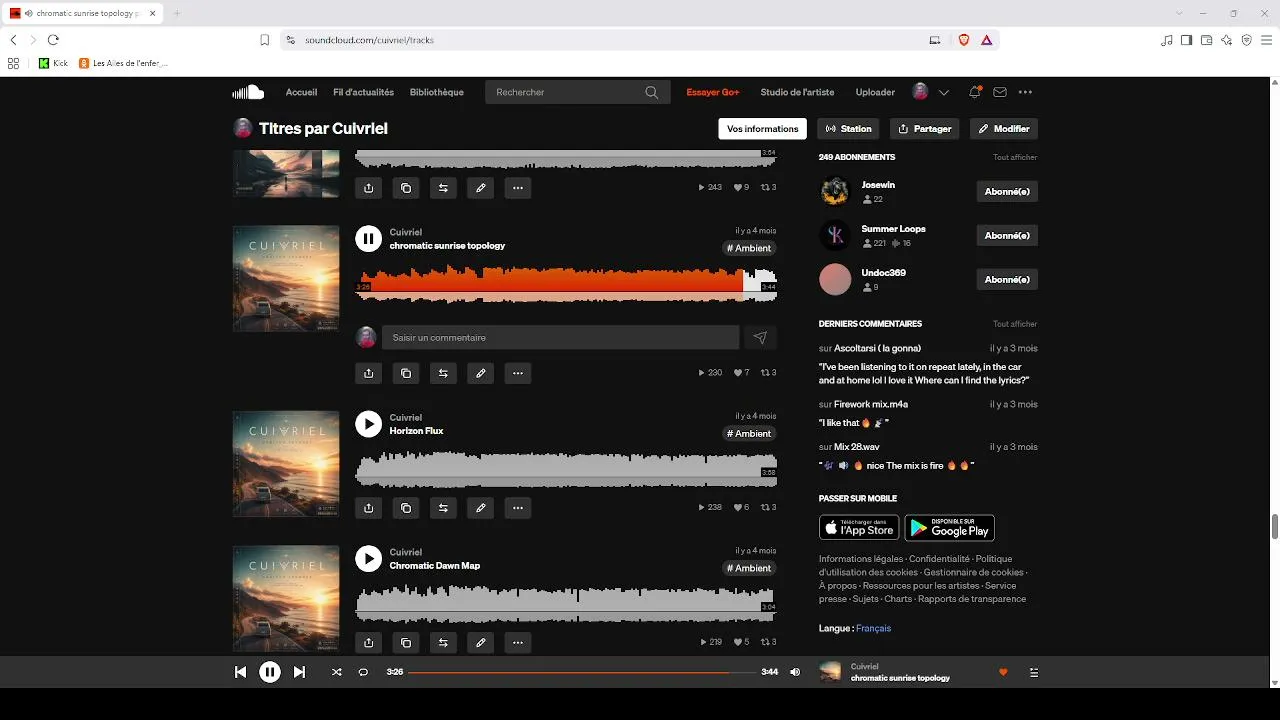Screen dimensions: 1280x720
Task: Edit the Chromatic Dawn Map track
Action: (481, 642)
